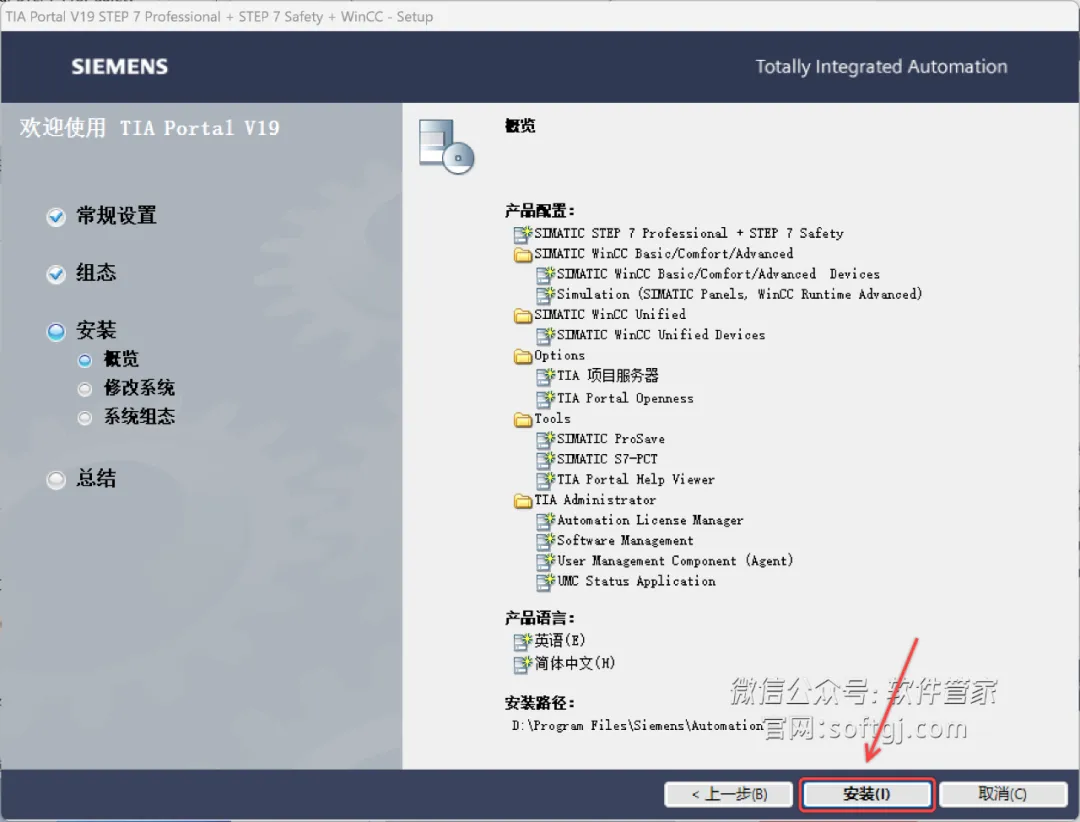Click the SIEMENS logo in header

[120, 67]
